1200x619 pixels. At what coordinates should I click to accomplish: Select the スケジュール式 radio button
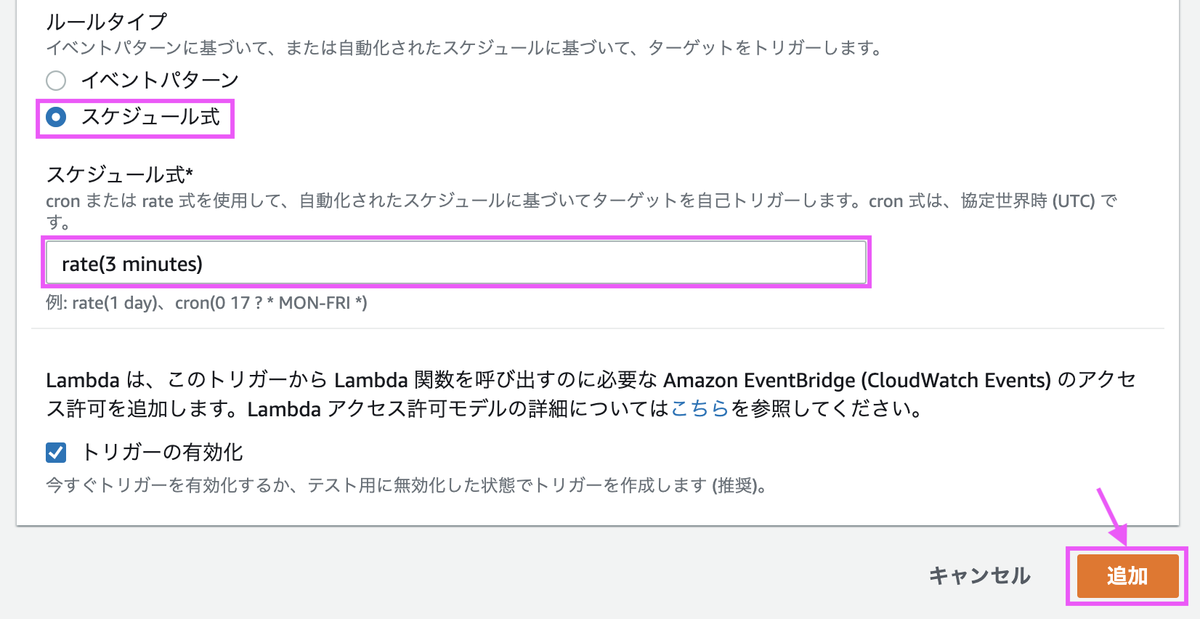coord(56,118)
